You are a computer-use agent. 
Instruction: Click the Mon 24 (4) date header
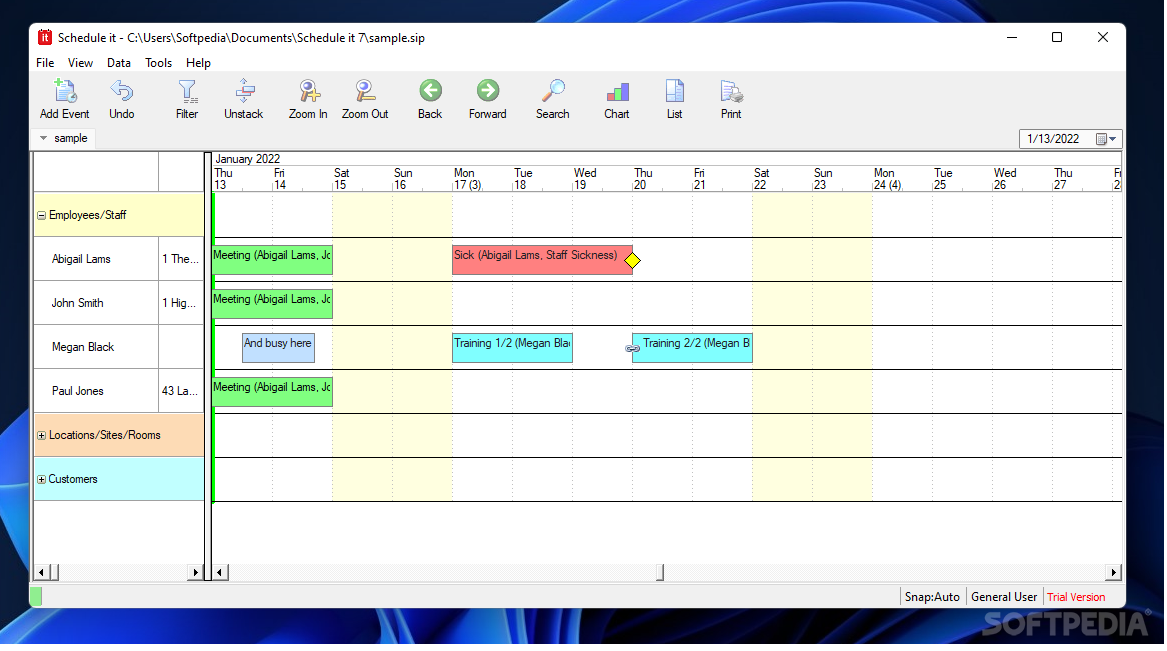[x=887, y=179]
